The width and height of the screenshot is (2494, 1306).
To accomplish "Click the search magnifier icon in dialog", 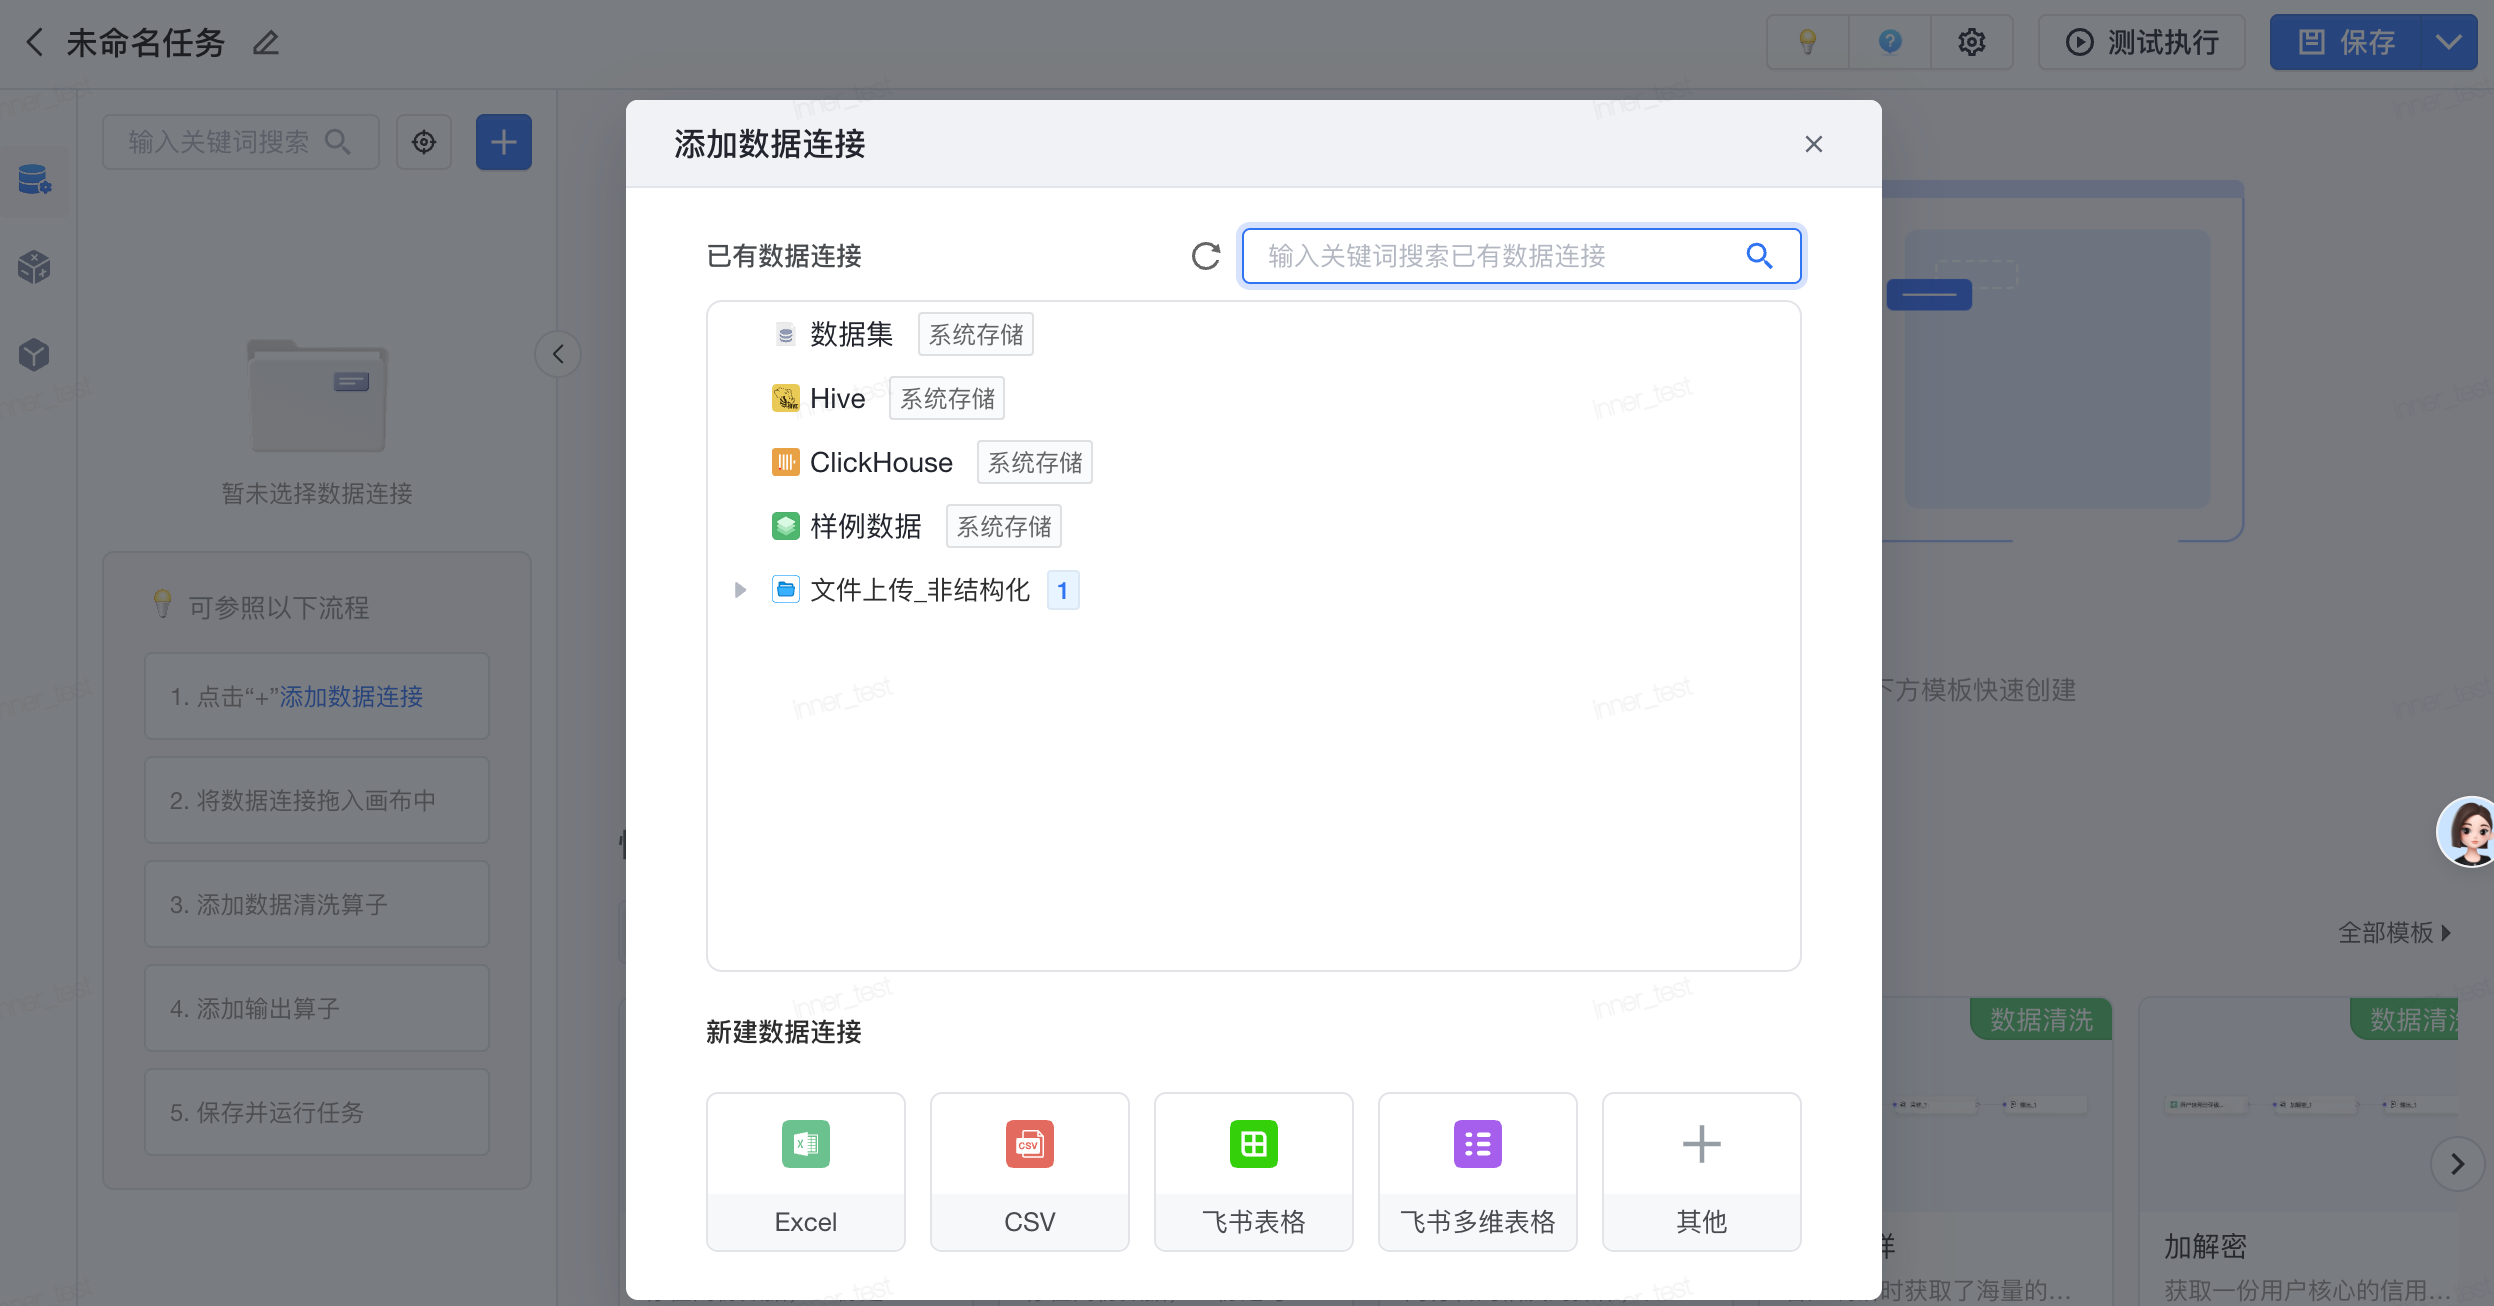I will pos(1759,256).
